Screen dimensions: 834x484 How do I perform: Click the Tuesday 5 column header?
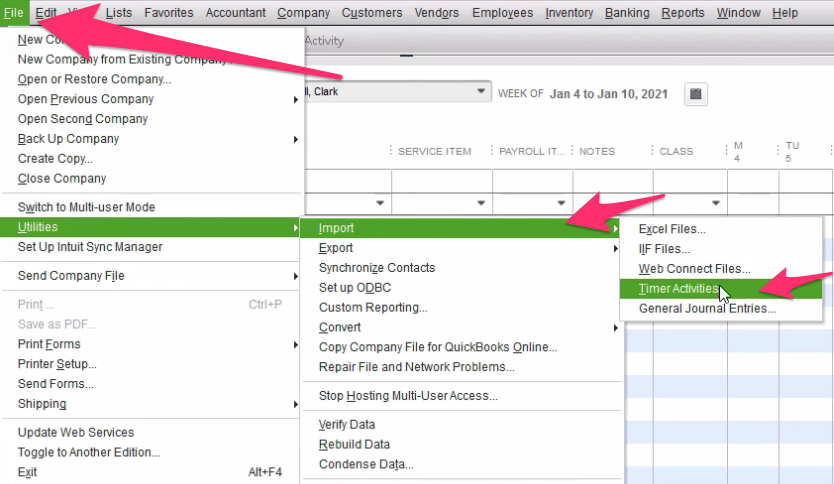pyautogui.click(x=792, y=152)
